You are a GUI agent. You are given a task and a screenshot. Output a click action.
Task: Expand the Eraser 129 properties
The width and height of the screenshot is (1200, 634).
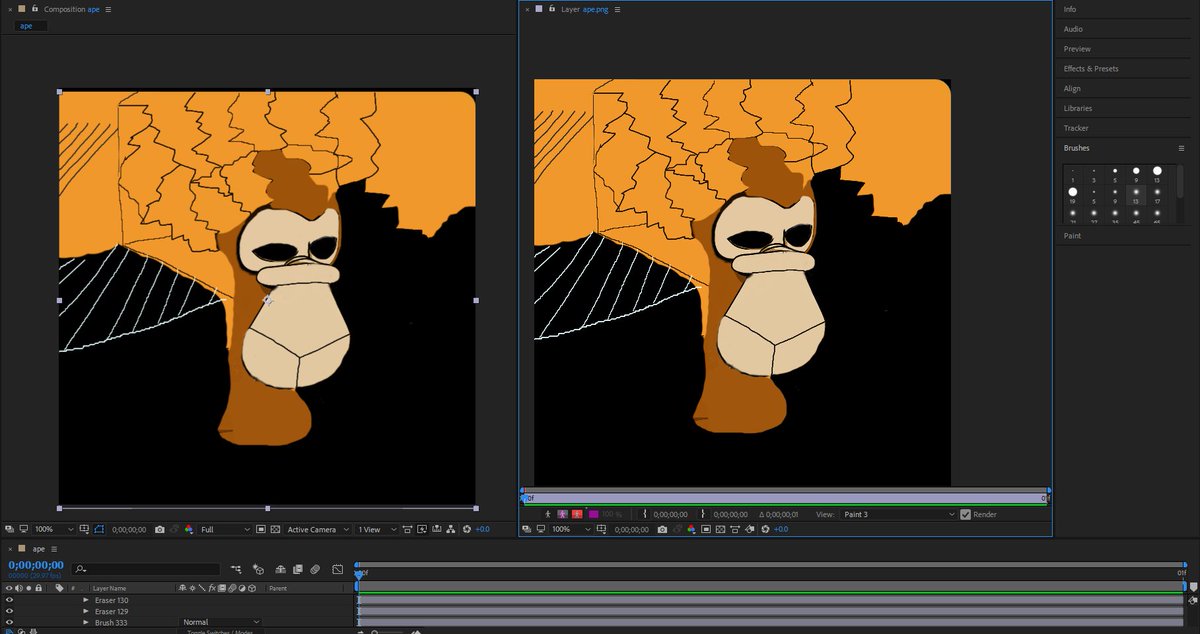coord(86,611)
